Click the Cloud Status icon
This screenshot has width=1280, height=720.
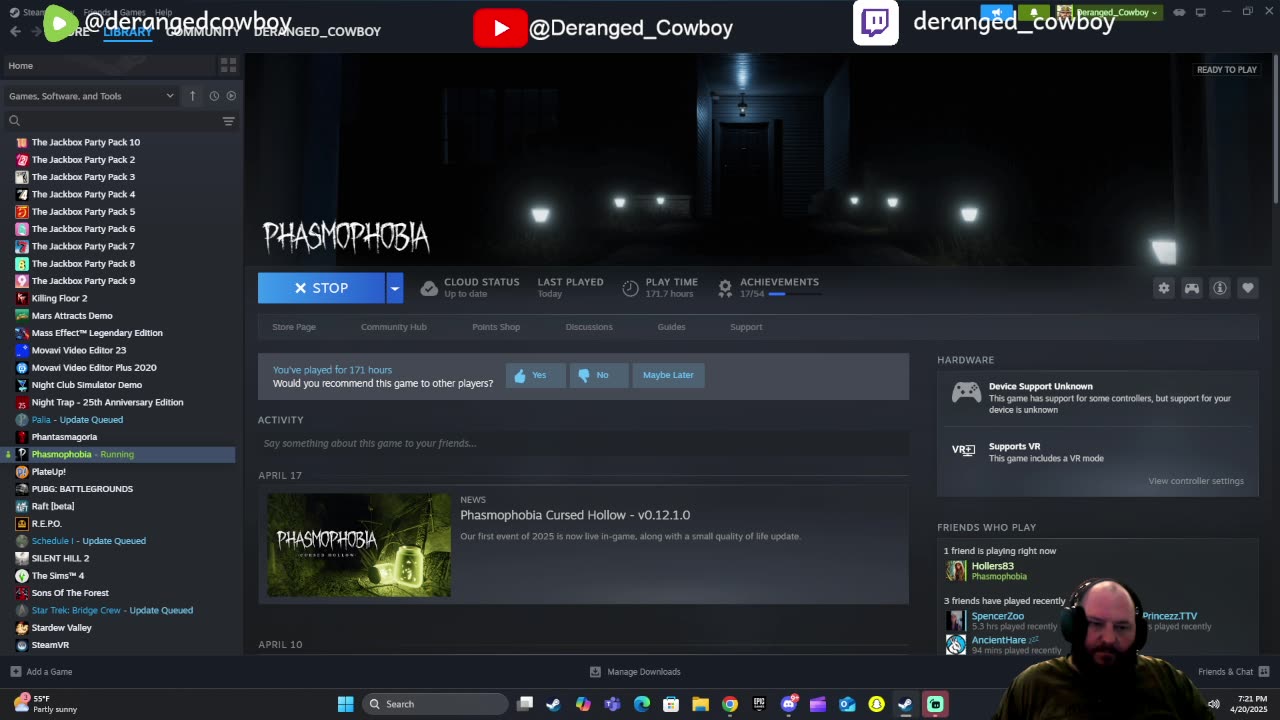[429, 288]
